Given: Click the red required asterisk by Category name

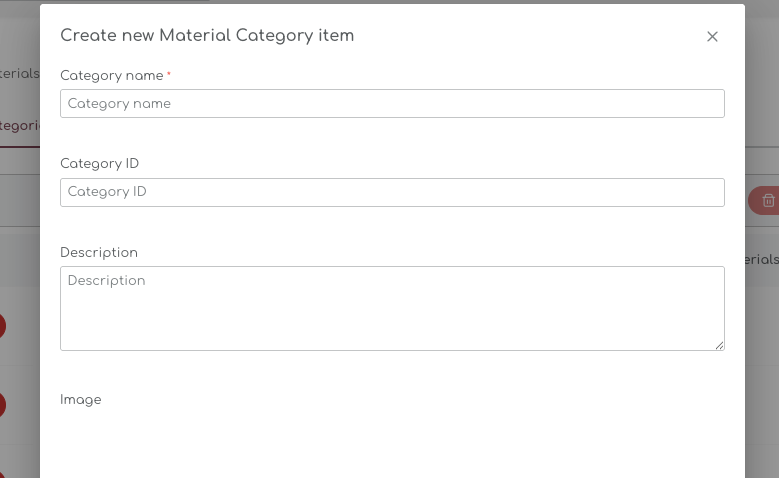Looking at the screenshot, I should [169, 74].
